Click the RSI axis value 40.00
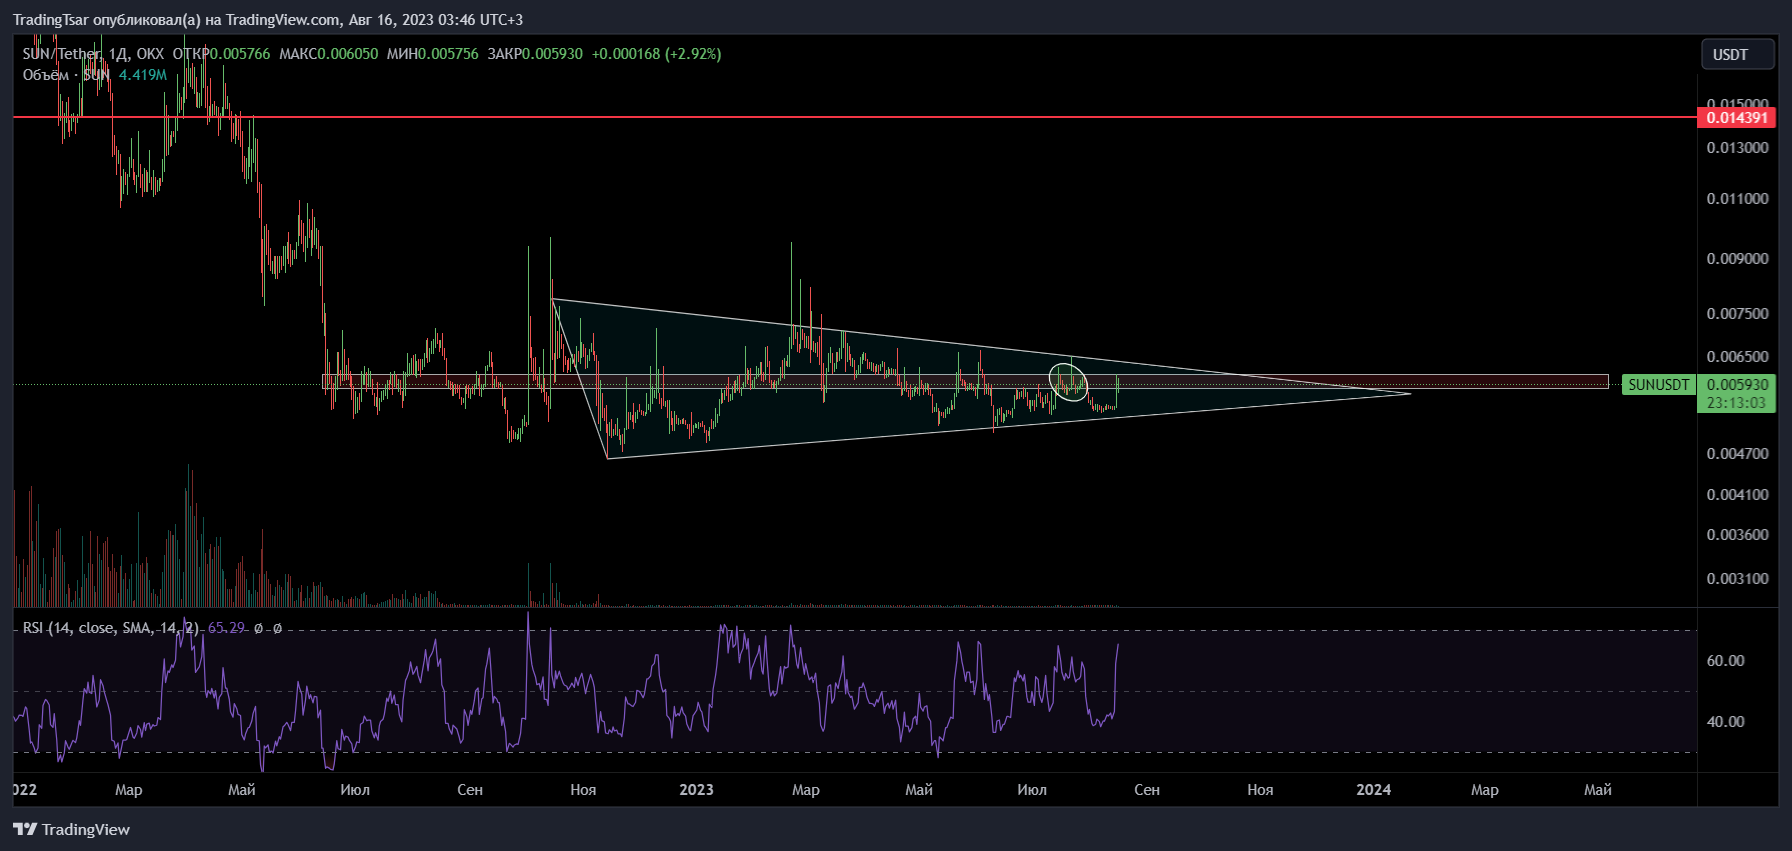1792x851 pixels. [1725, 722]
